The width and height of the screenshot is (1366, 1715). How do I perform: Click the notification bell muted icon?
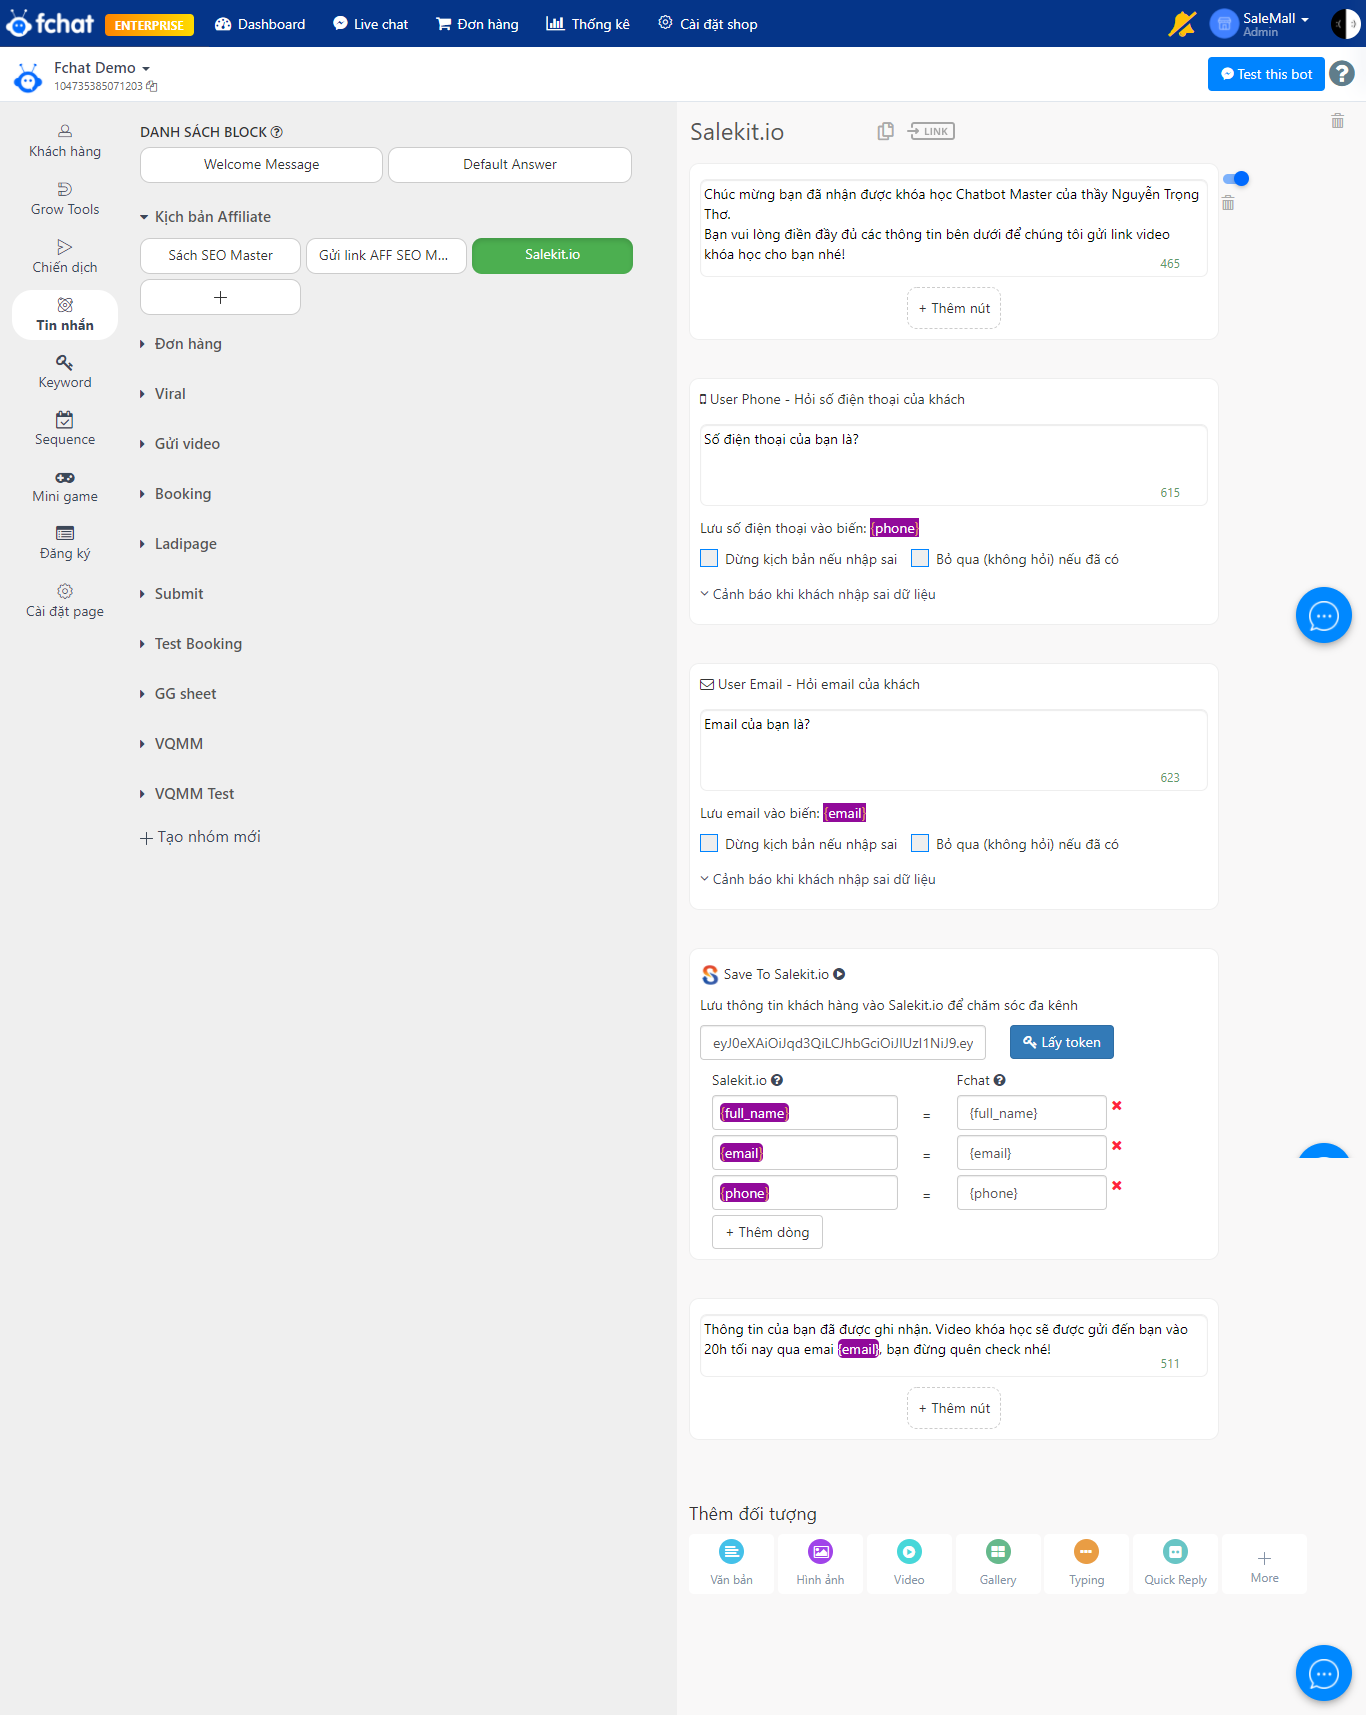[1182, 23]
